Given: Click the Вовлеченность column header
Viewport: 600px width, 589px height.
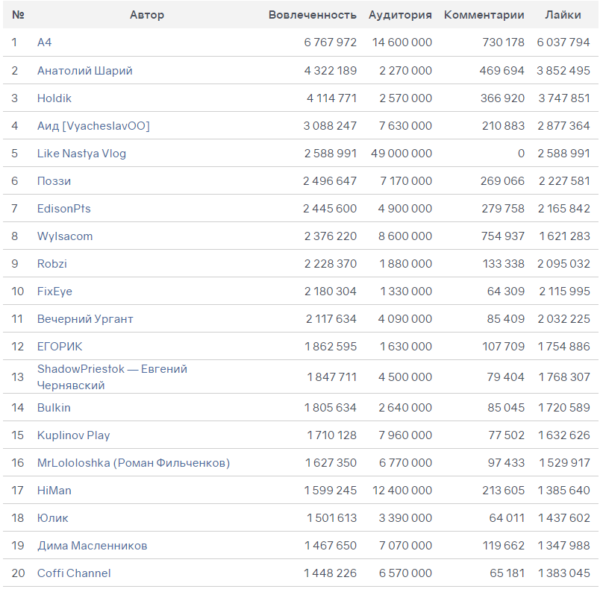Looking at the screenshot, I should [312, 15].
